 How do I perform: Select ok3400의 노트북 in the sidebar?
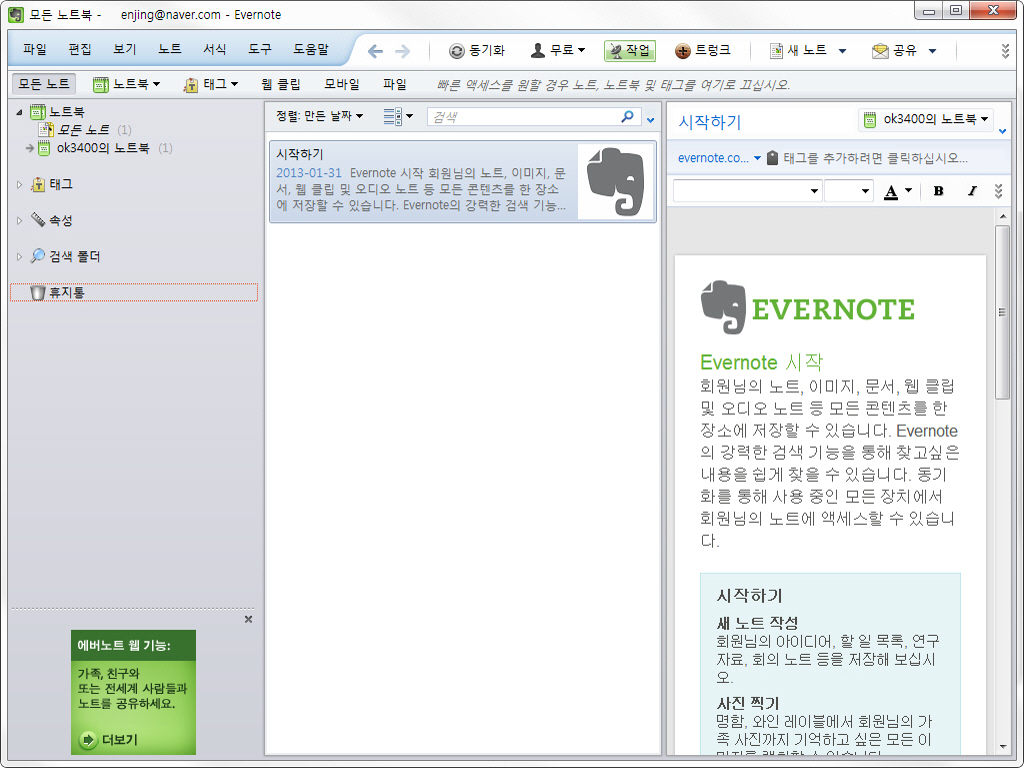click(103, 148)
